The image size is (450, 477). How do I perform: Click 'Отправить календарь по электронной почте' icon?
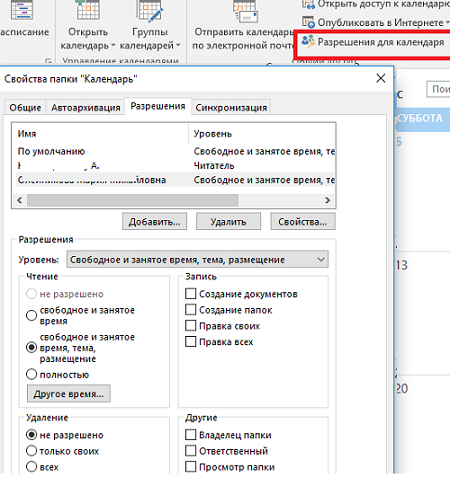pos(245,12)
